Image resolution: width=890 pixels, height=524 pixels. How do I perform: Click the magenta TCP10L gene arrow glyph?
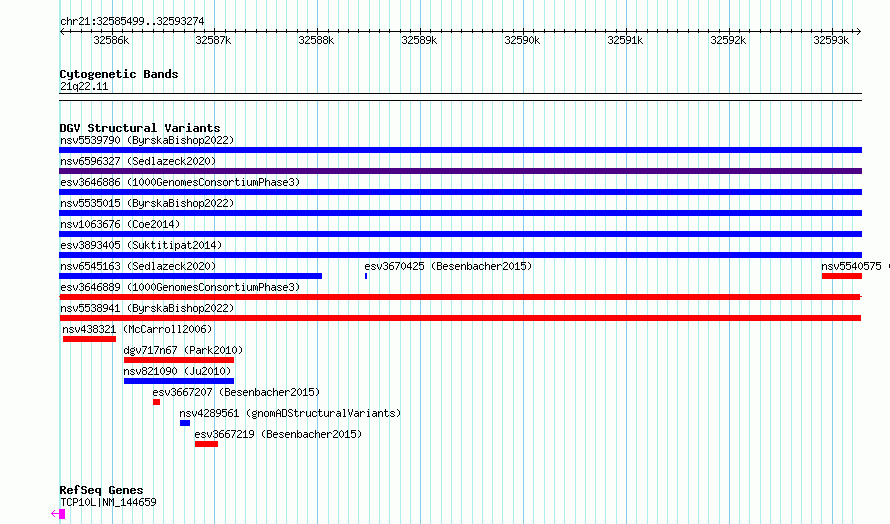pos(58,514)
